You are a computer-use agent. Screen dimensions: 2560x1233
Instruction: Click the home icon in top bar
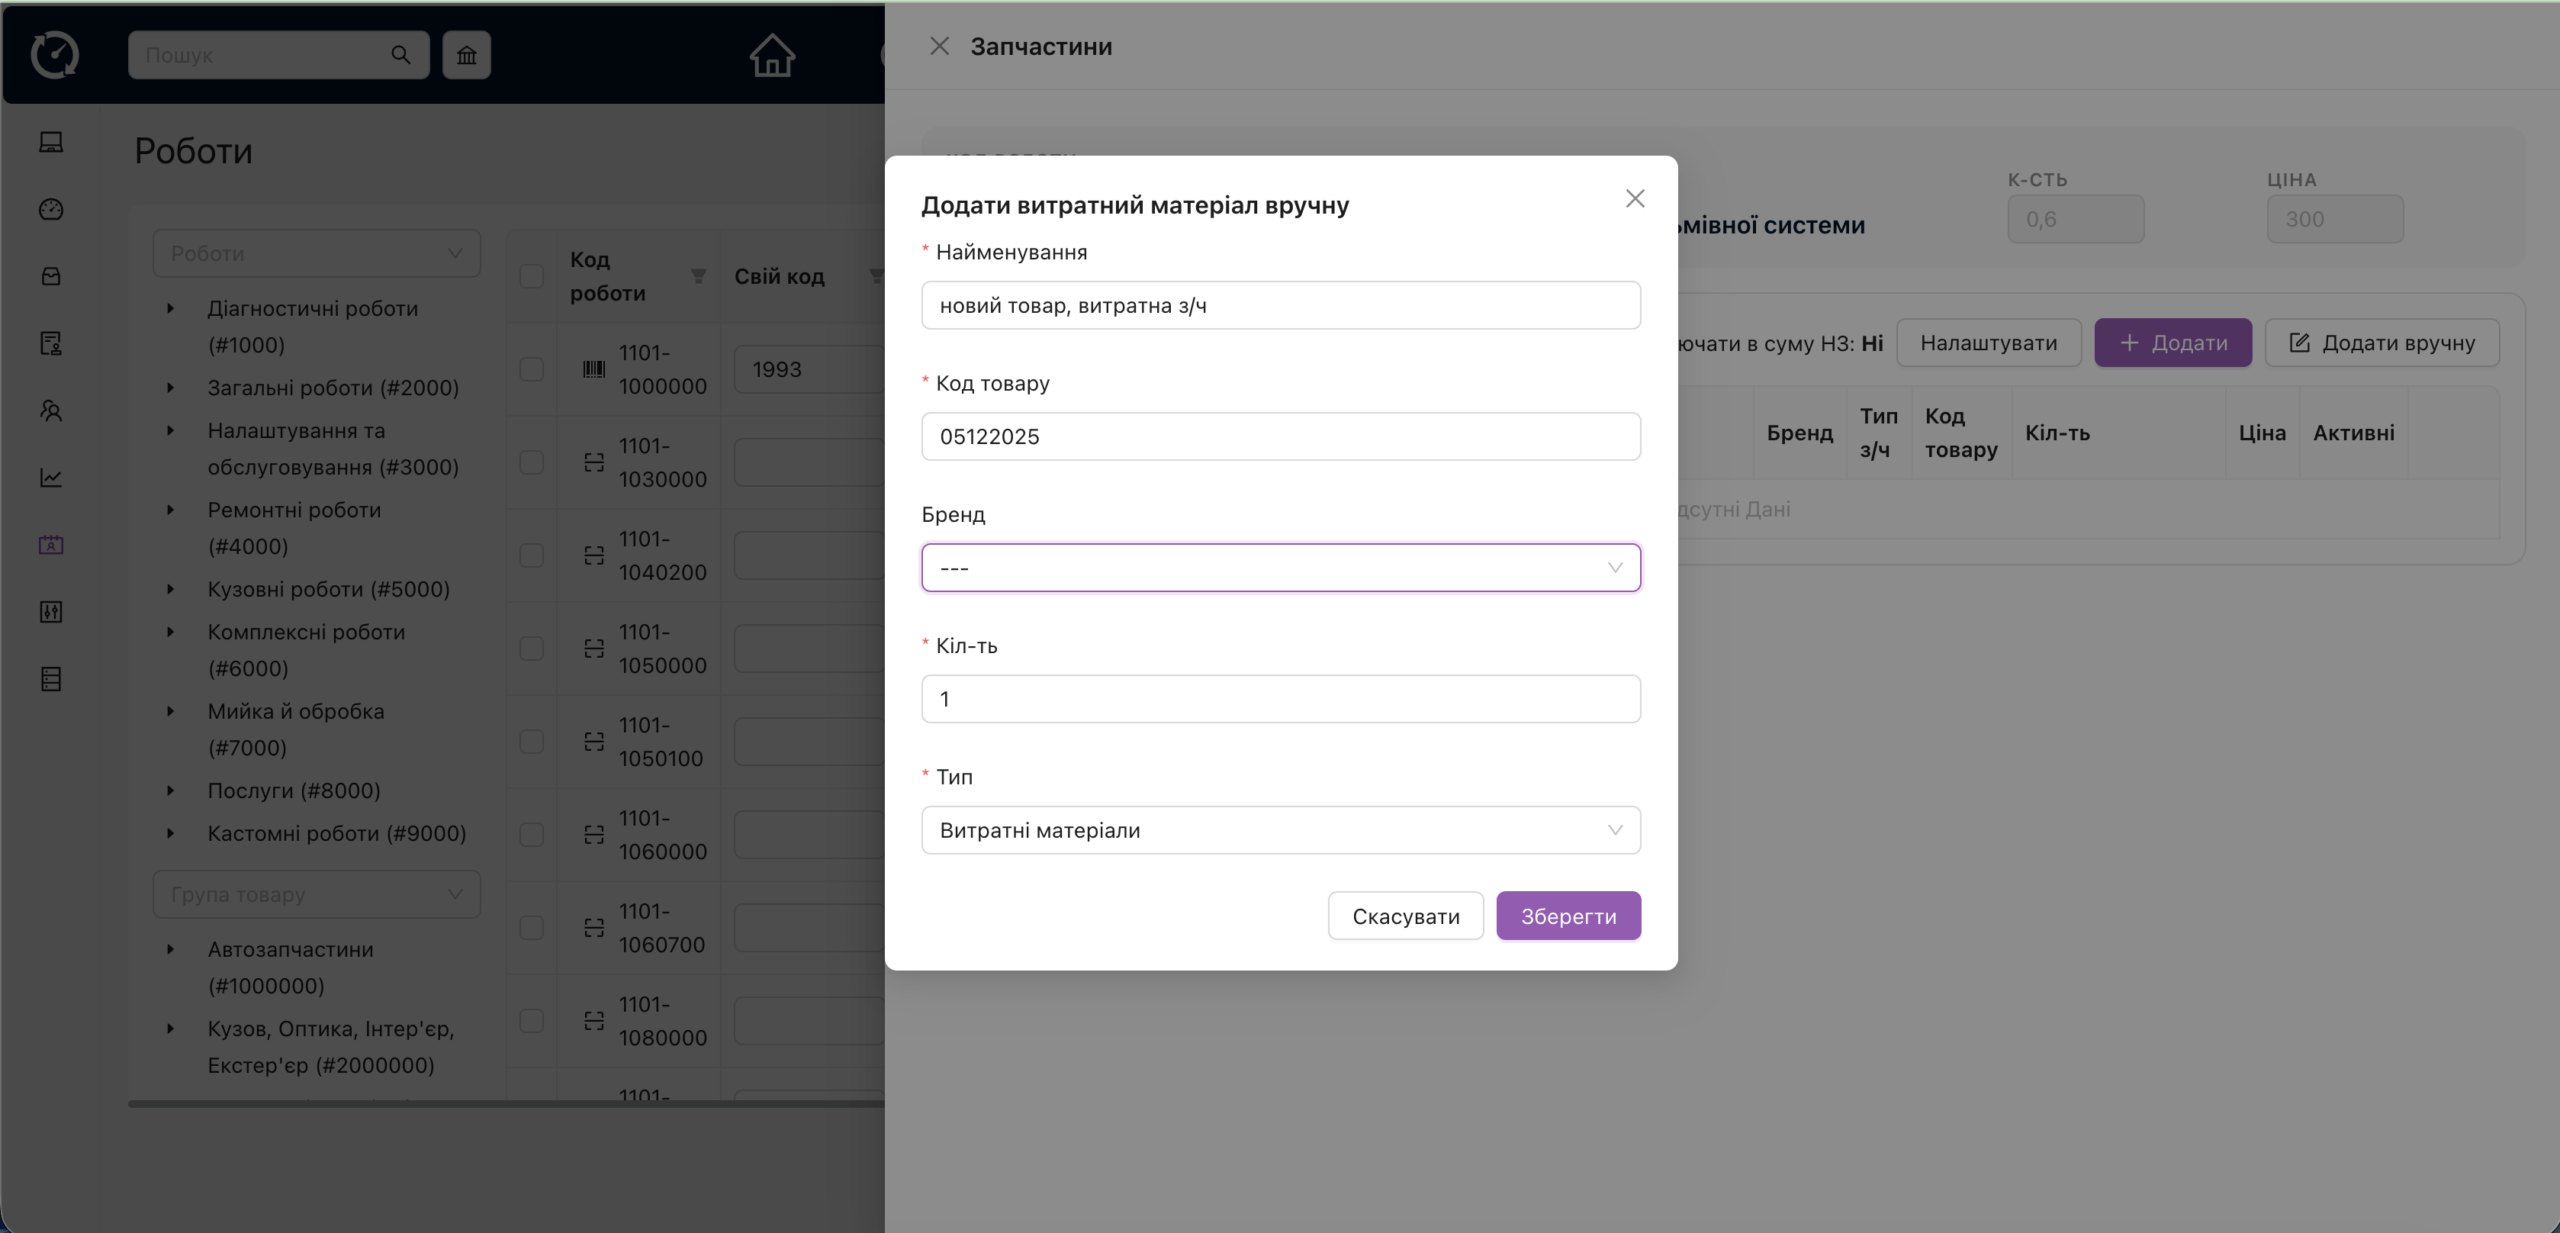(x=772, y=55)
